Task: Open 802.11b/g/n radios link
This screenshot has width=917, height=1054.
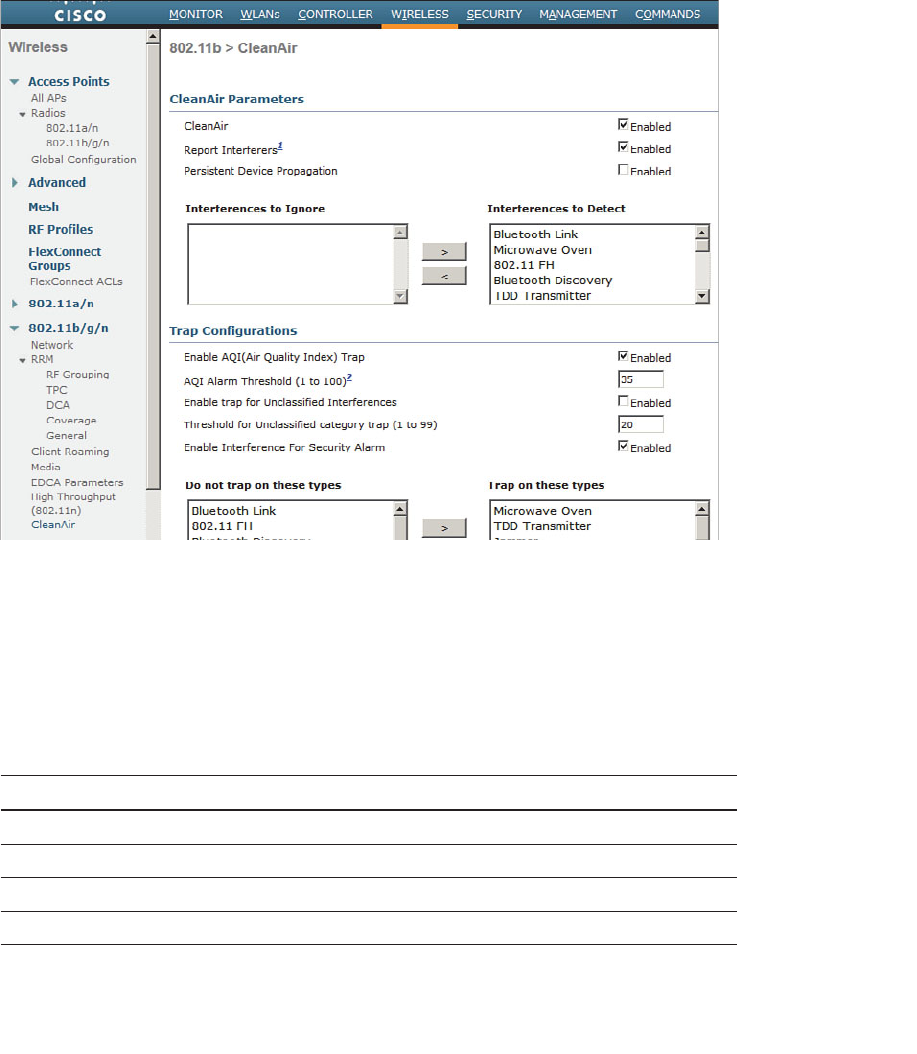Action: pyautogui.click(x=77, y=143)
